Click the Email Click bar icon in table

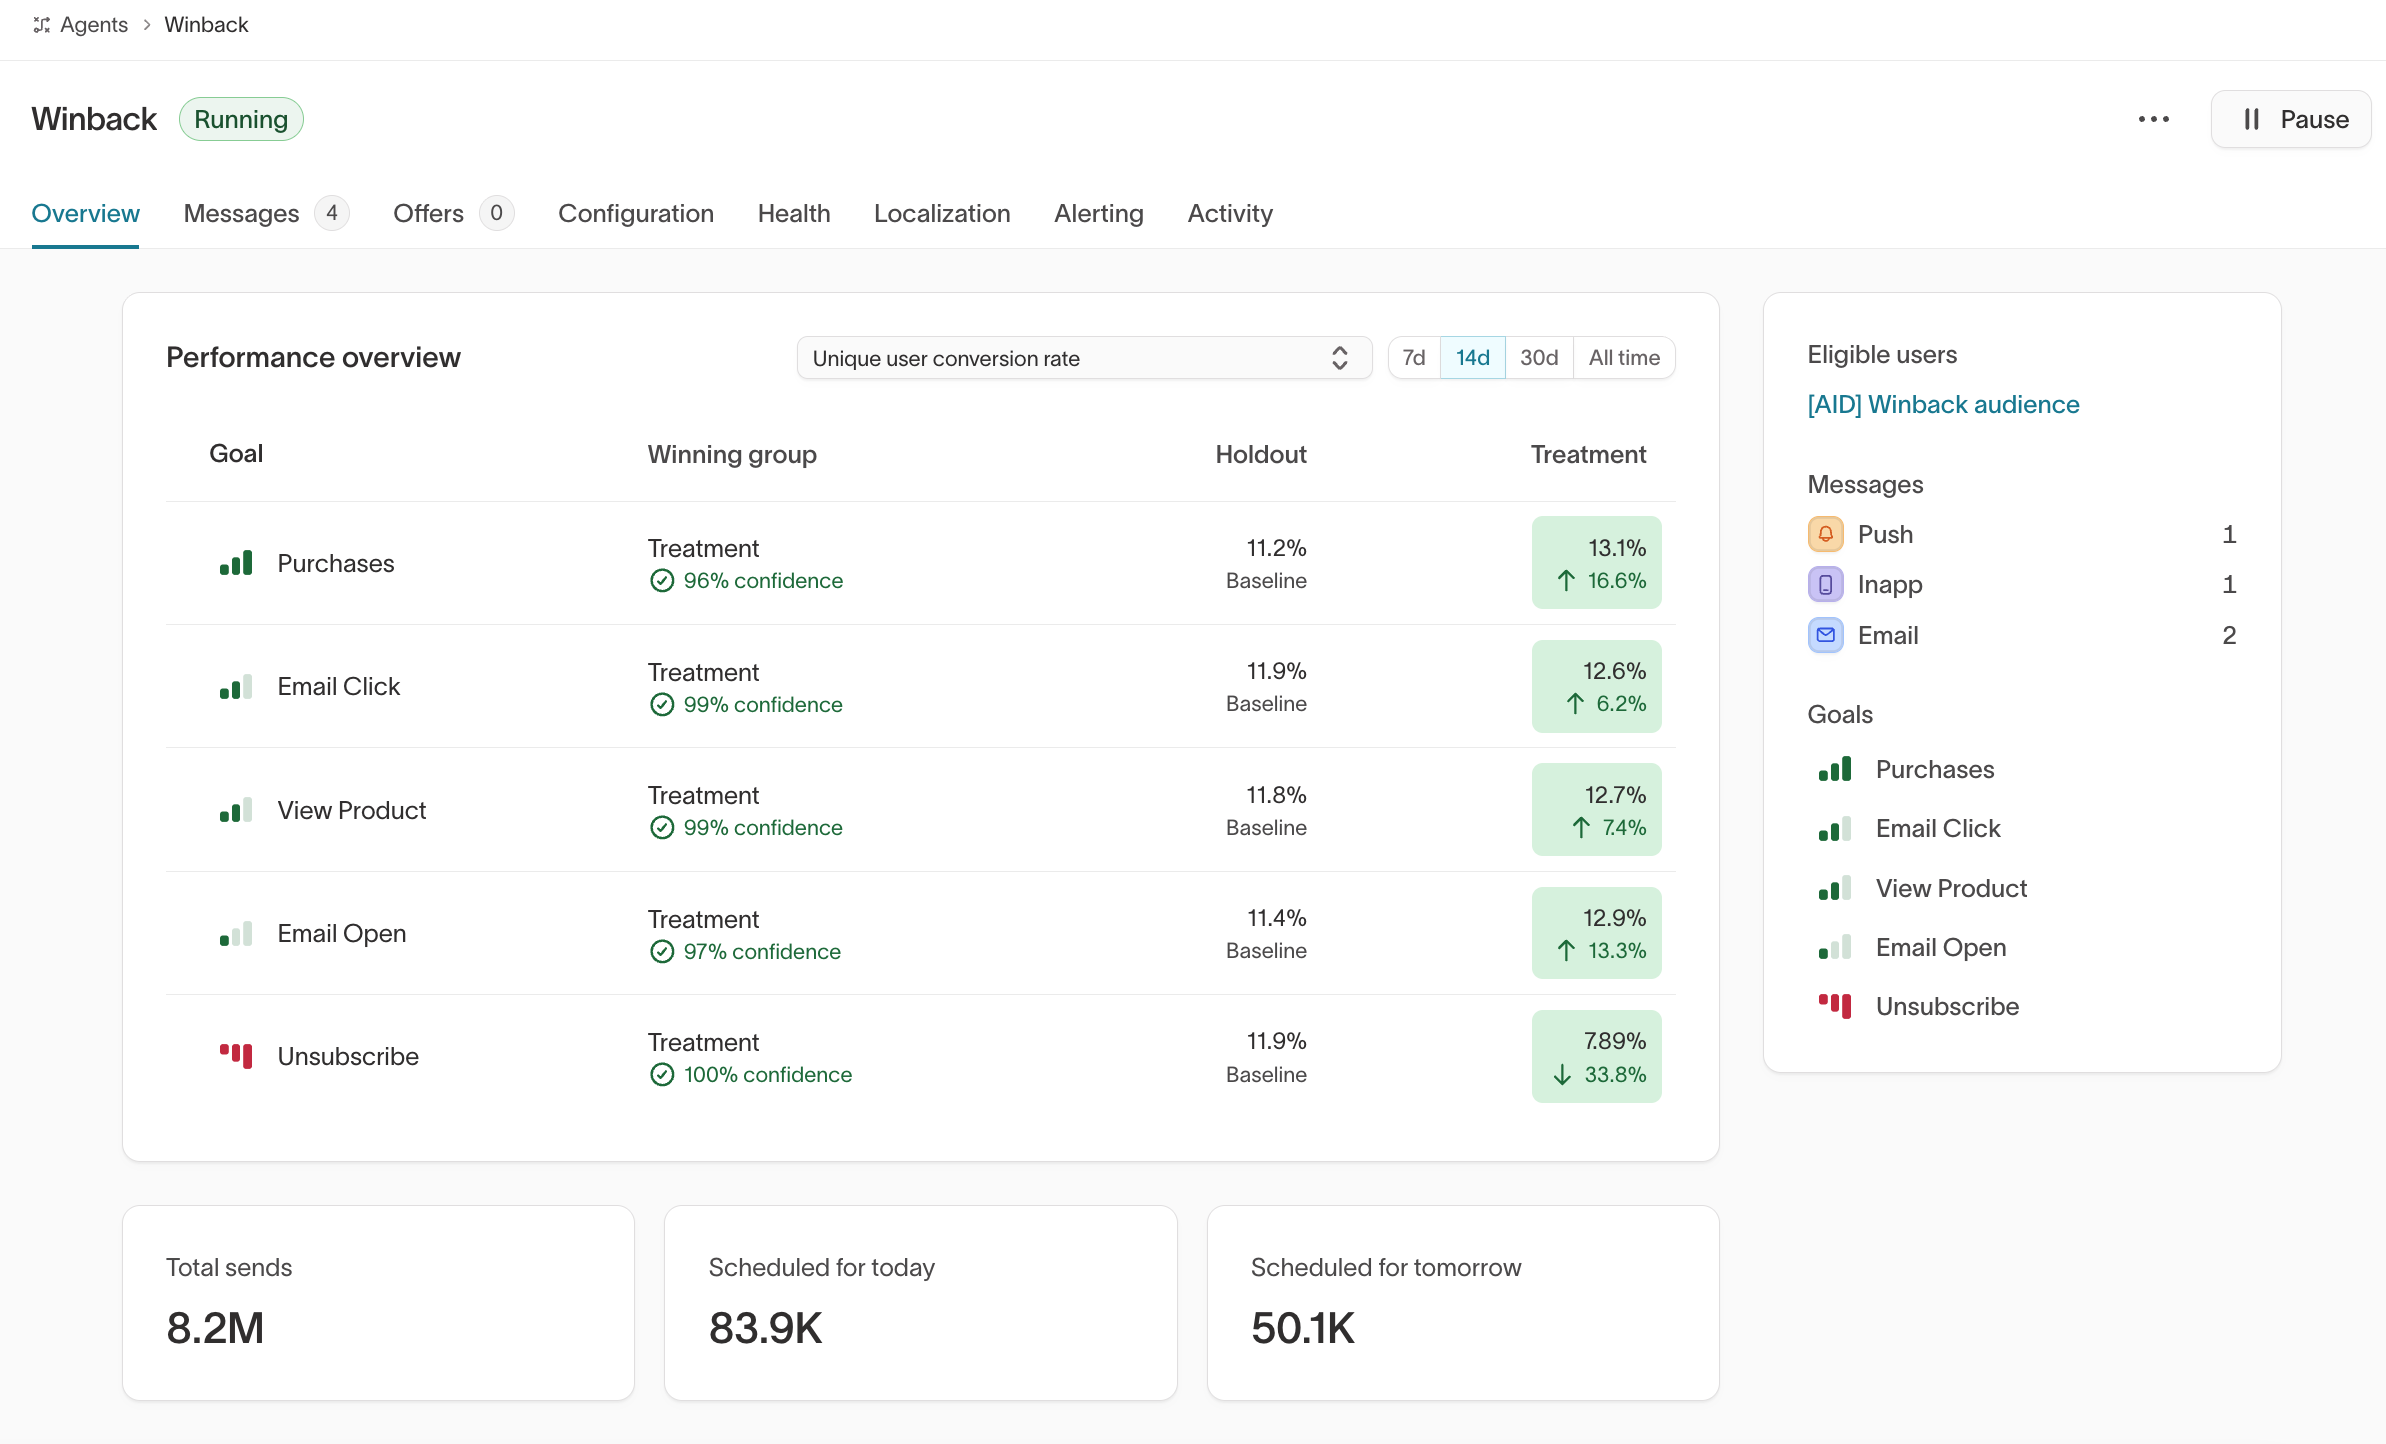(236, 687)
